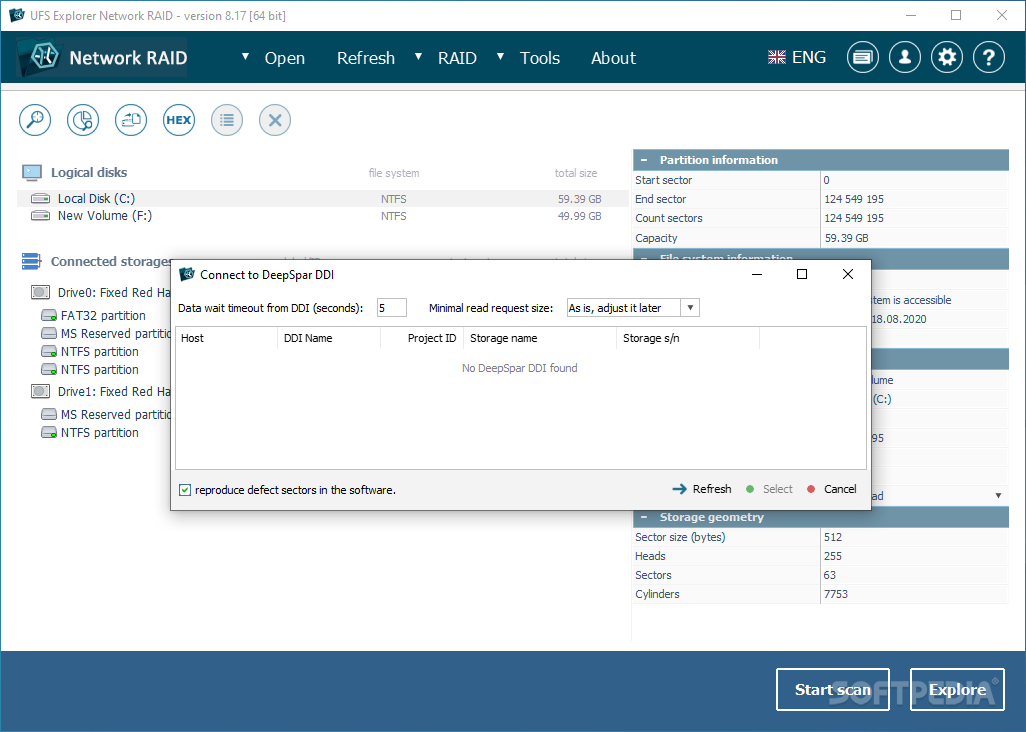The height and width of the screenshot is (732, 1026).
Task: Click the Drive0 hard disk icon
Action: (41, 292)
